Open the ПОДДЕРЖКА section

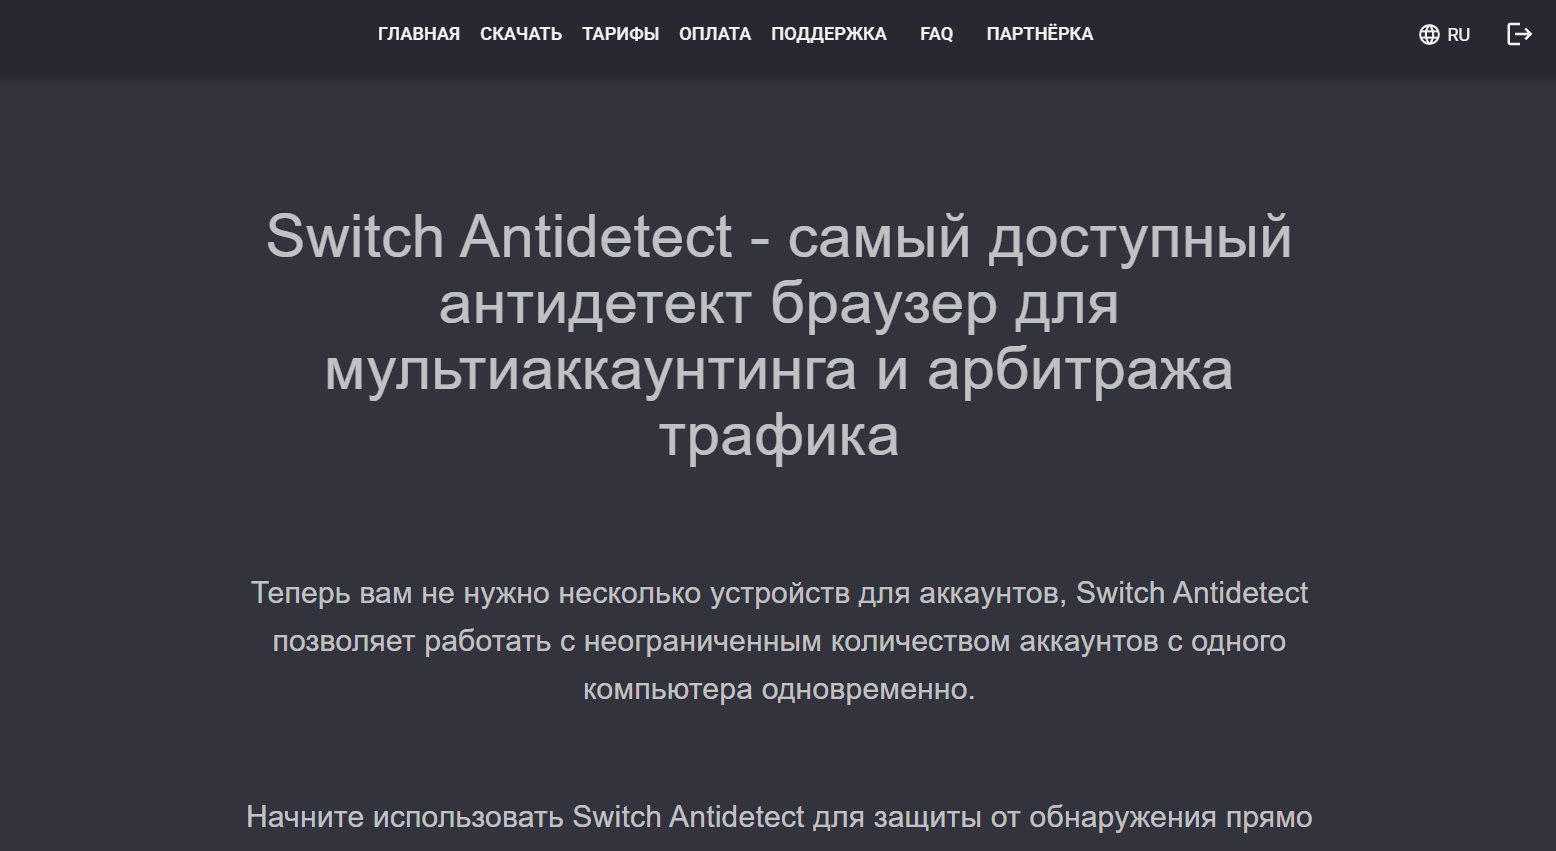coord(829,34)
